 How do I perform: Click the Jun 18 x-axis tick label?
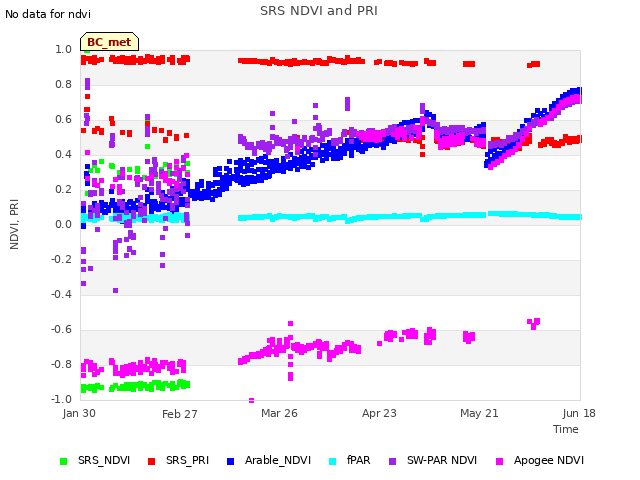579,413
